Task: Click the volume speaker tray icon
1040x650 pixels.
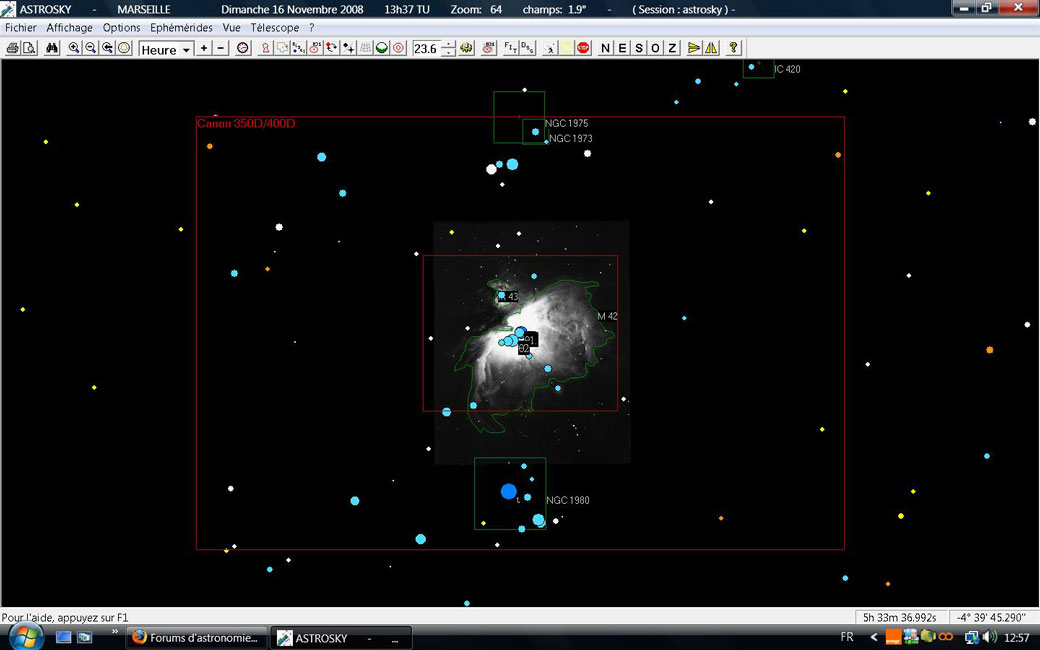Action: pyautogui.click(x=990, y=637)
